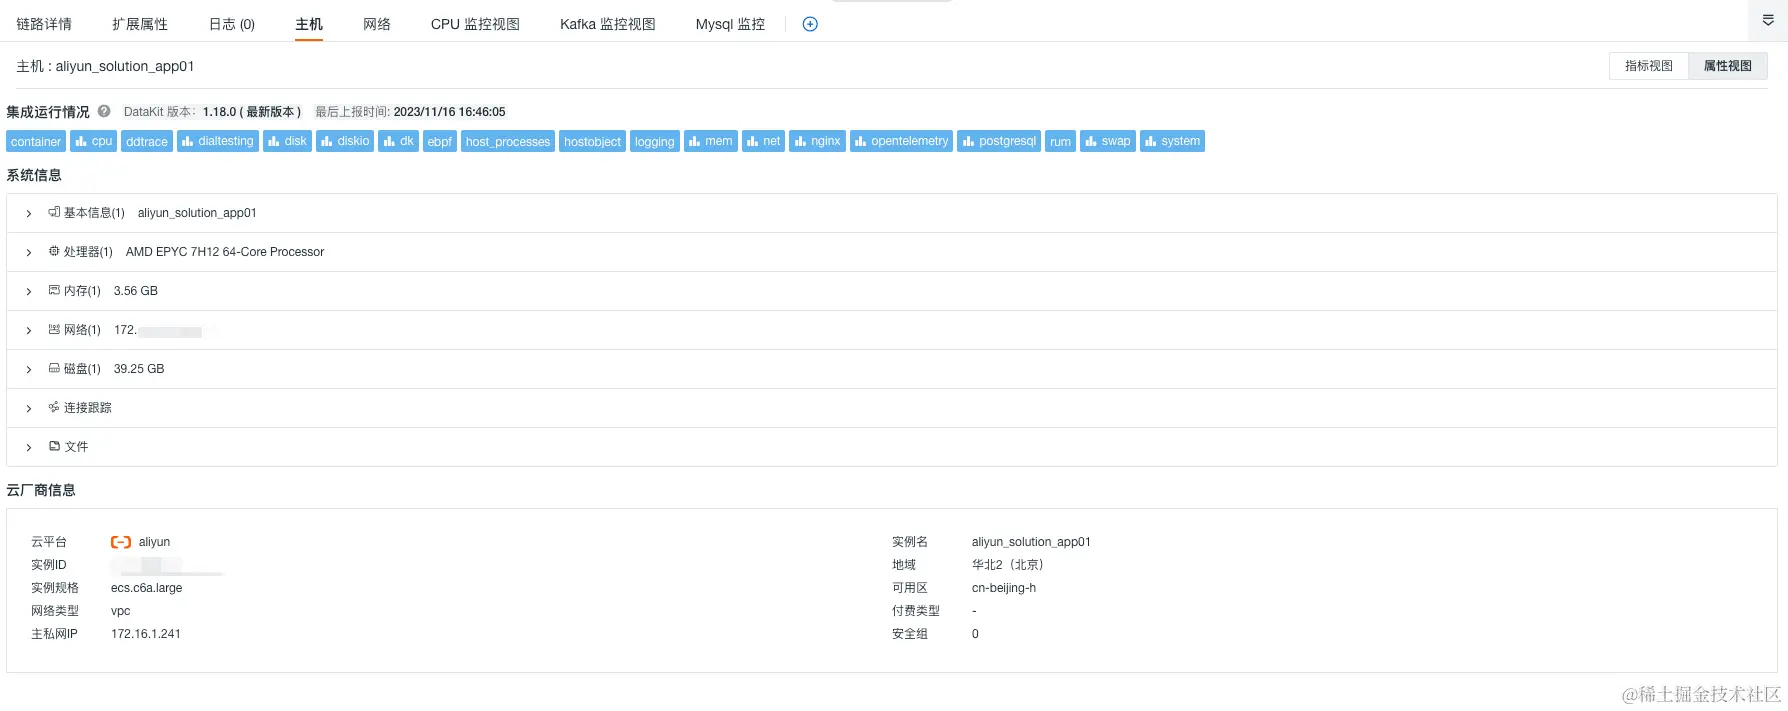Expand the 网络(1) row chevron
The height and width of the screenshot is (711, 1788).
click(x=28, y=330)
